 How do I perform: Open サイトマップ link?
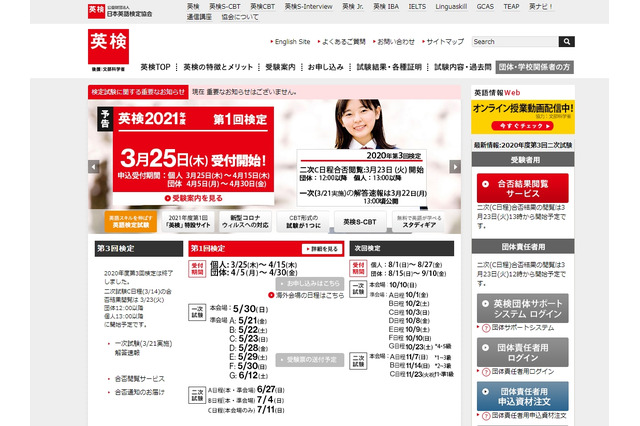[x=445, y=42]
